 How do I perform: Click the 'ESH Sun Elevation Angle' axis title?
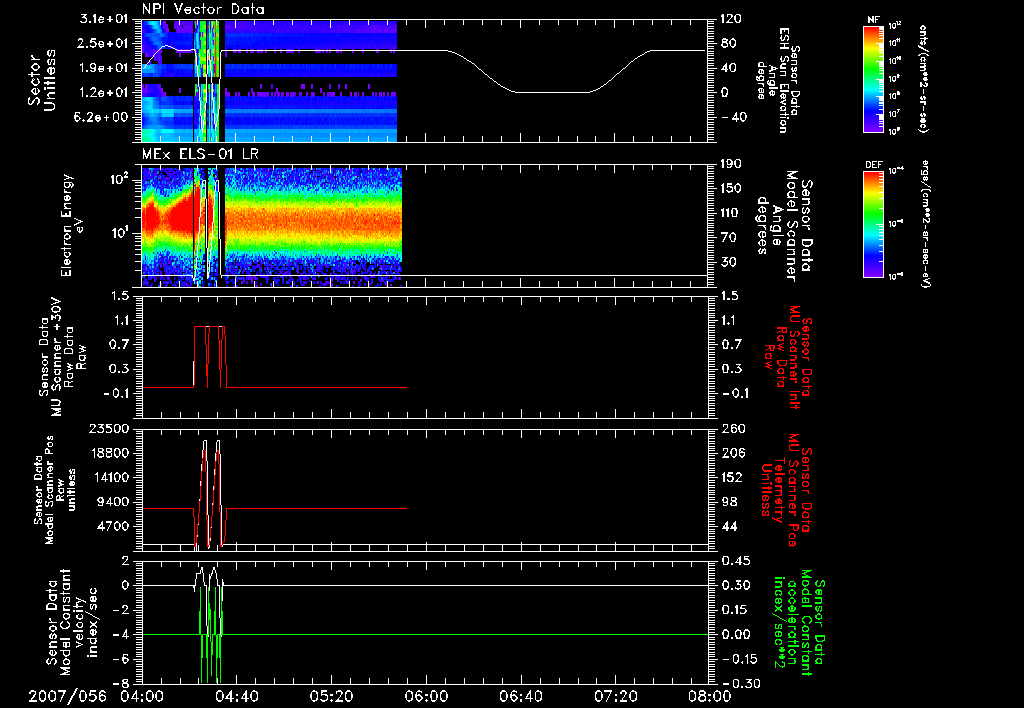pos(777,80)
